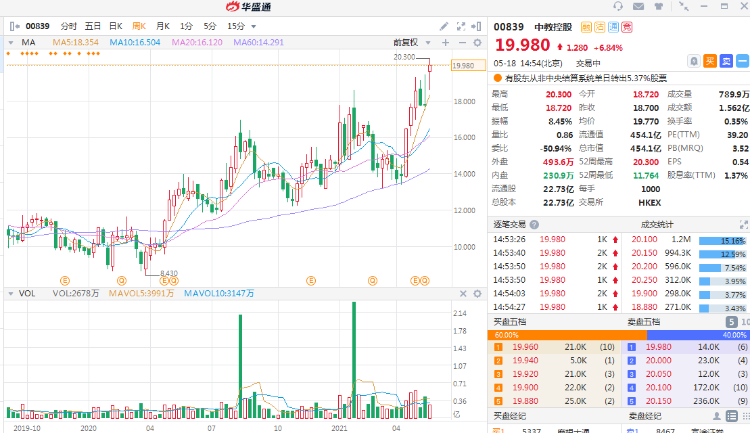The width and height of the screenshot is (750, 433).
Task: Click the 14:54:27 trade tick row
Action: pyautogui.click(x=556, y=307)
